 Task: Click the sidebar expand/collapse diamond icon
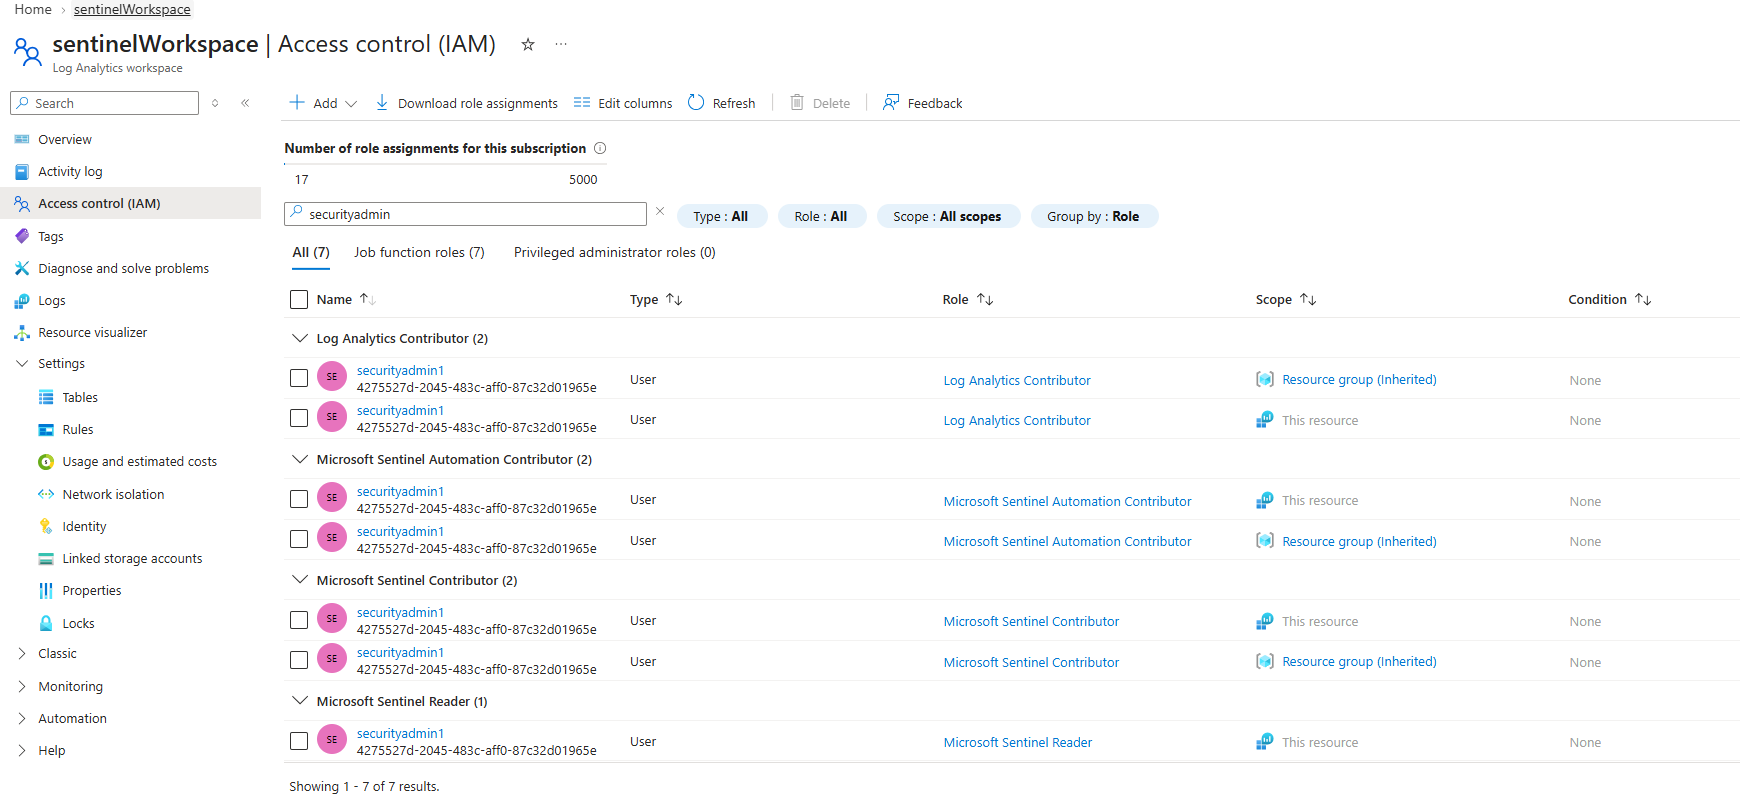[x=215, y=103]
